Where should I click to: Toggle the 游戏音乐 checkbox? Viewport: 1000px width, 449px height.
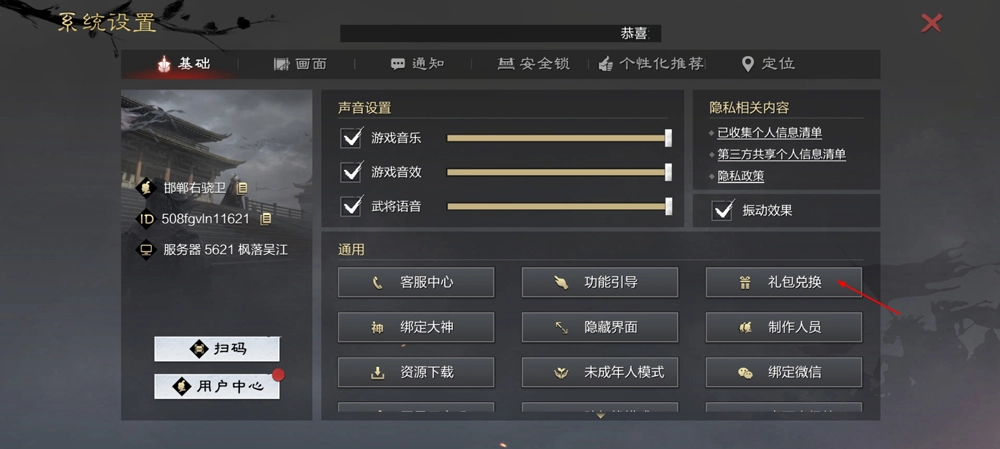click(x=351, y=138)
